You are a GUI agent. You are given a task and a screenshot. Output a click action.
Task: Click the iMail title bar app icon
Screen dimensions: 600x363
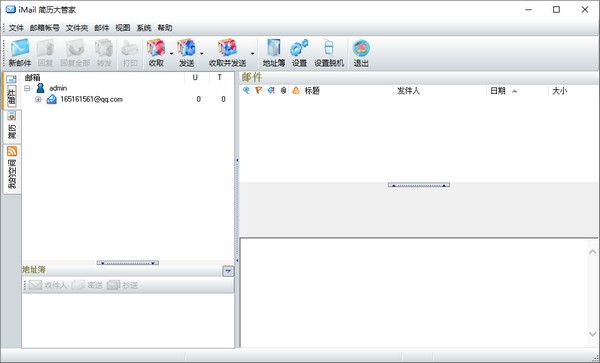point(11,10)
